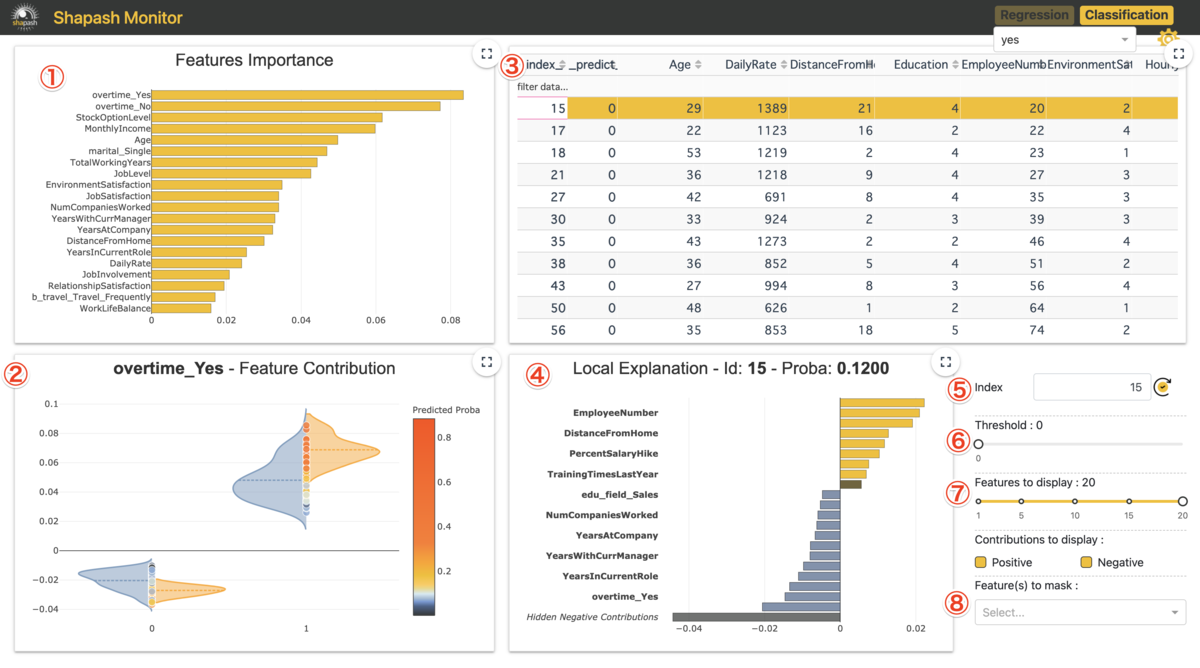Switch to Classification mode
Screen dimensions: 1200x668
coord(1126,15)
